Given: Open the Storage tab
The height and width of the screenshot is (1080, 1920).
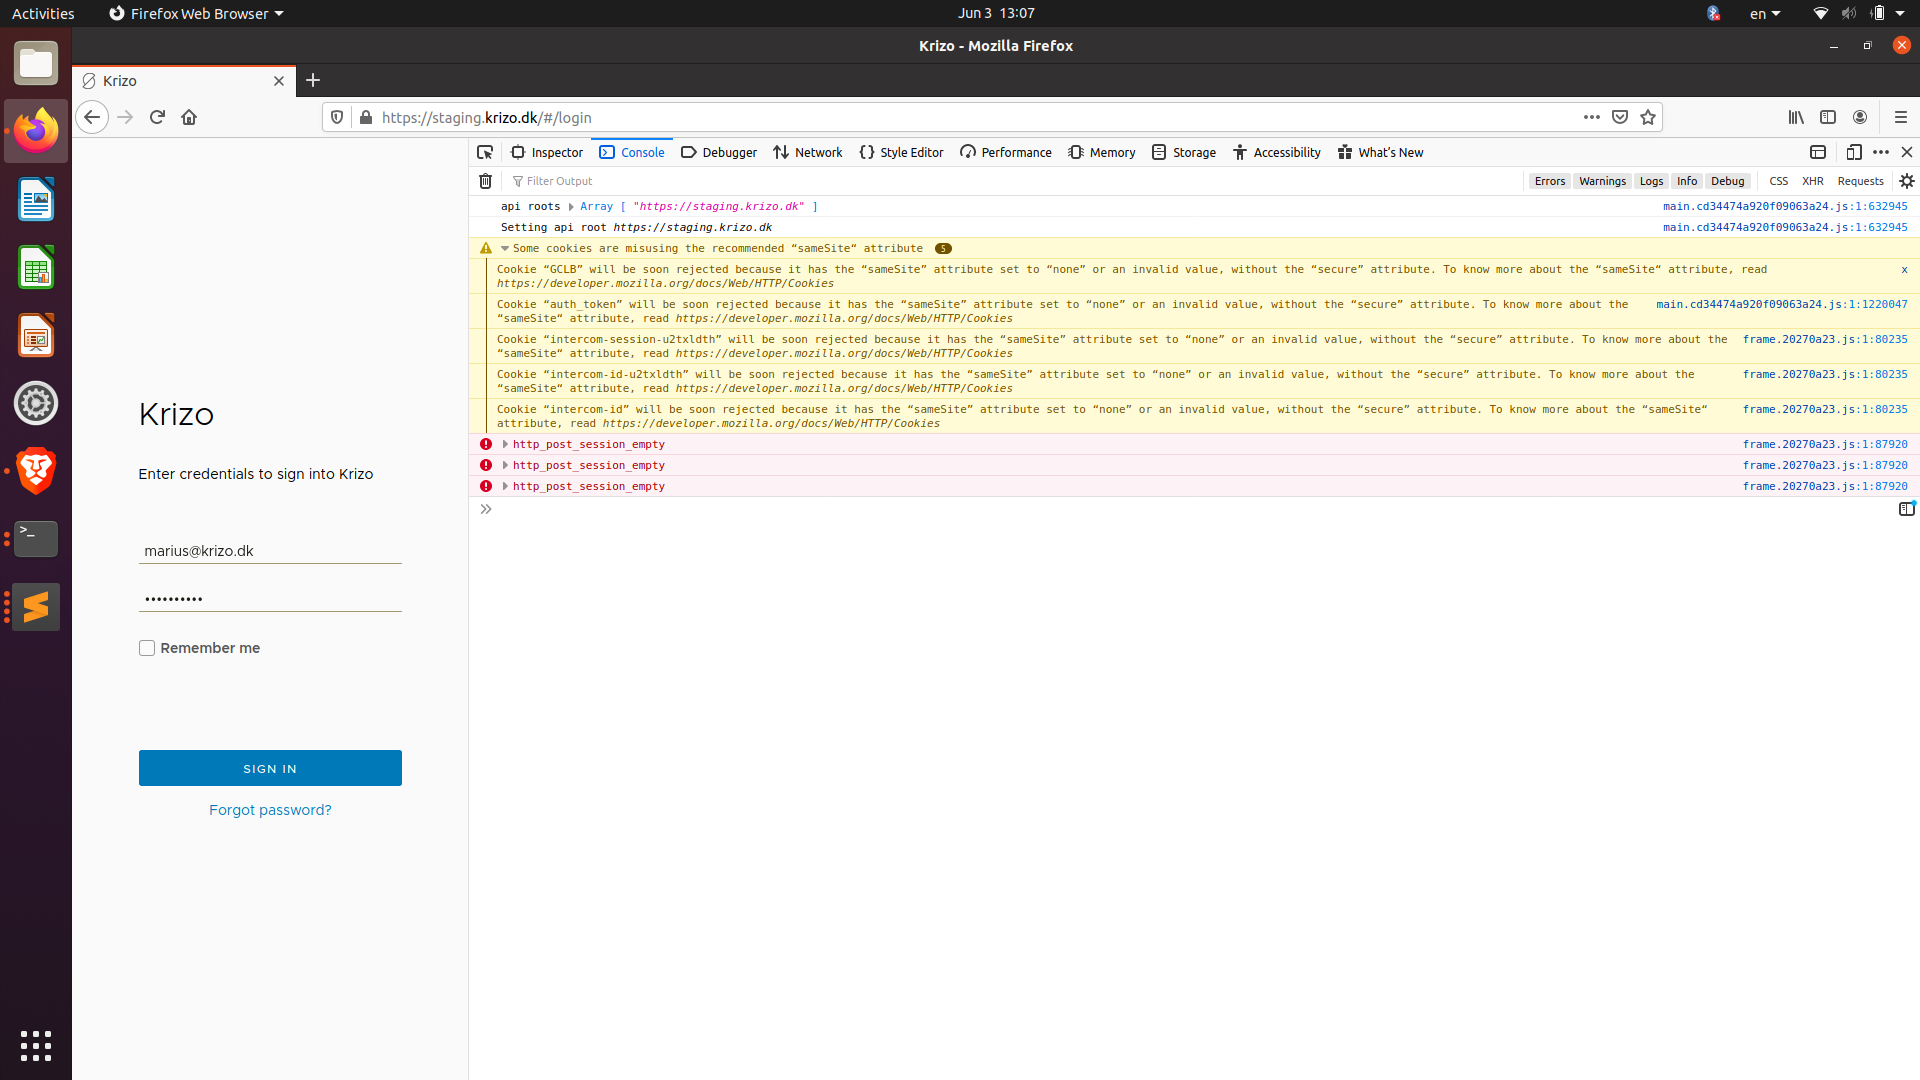Looking at the screenshot, I should 1184,152.
